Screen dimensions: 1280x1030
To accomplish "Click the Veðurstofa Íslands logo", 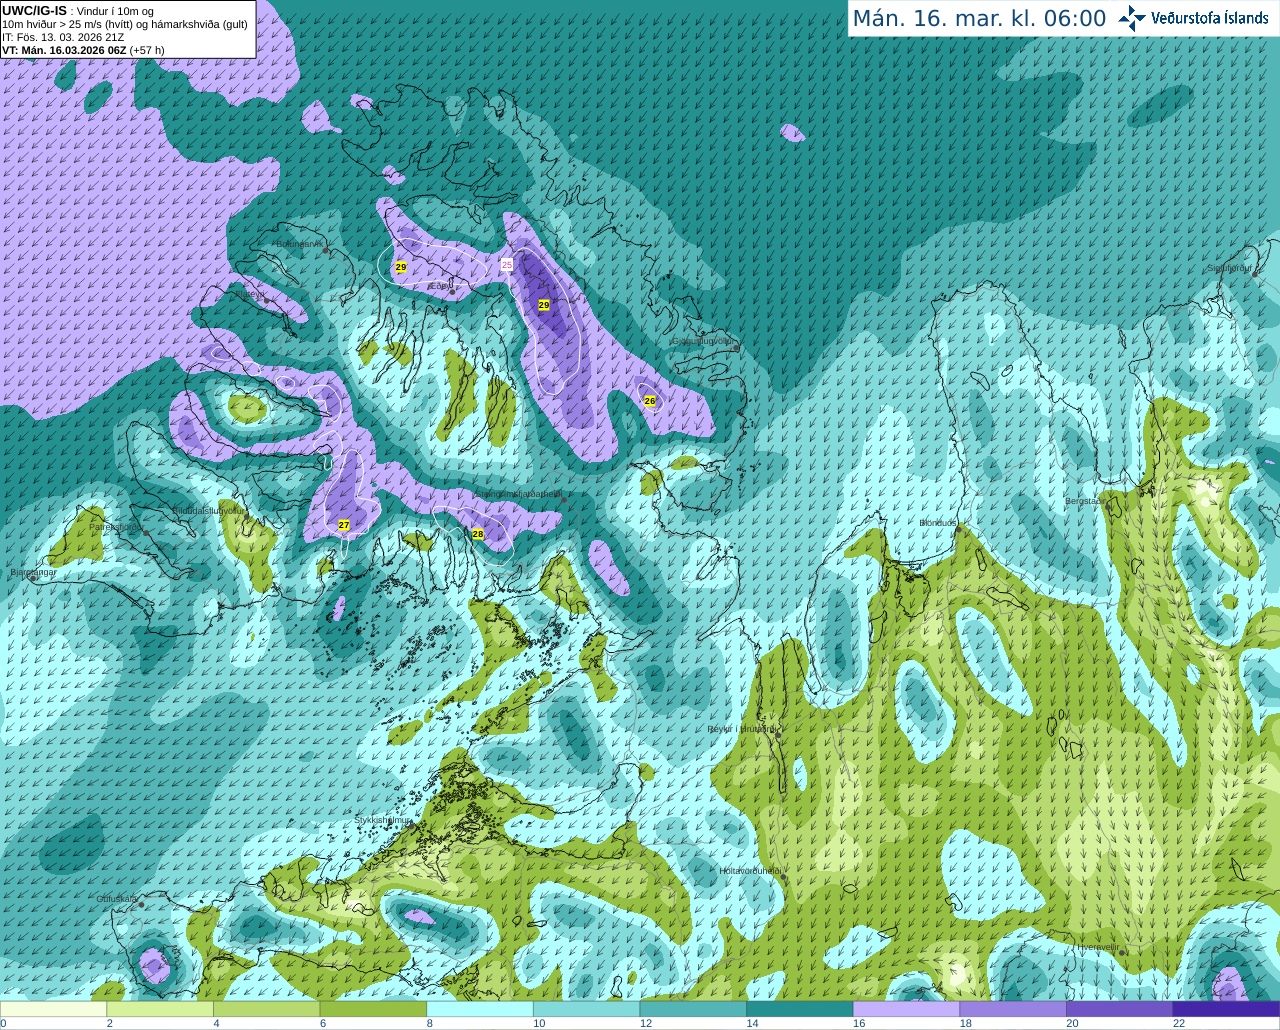I will pyautogui.click(x=1193, y=18).
